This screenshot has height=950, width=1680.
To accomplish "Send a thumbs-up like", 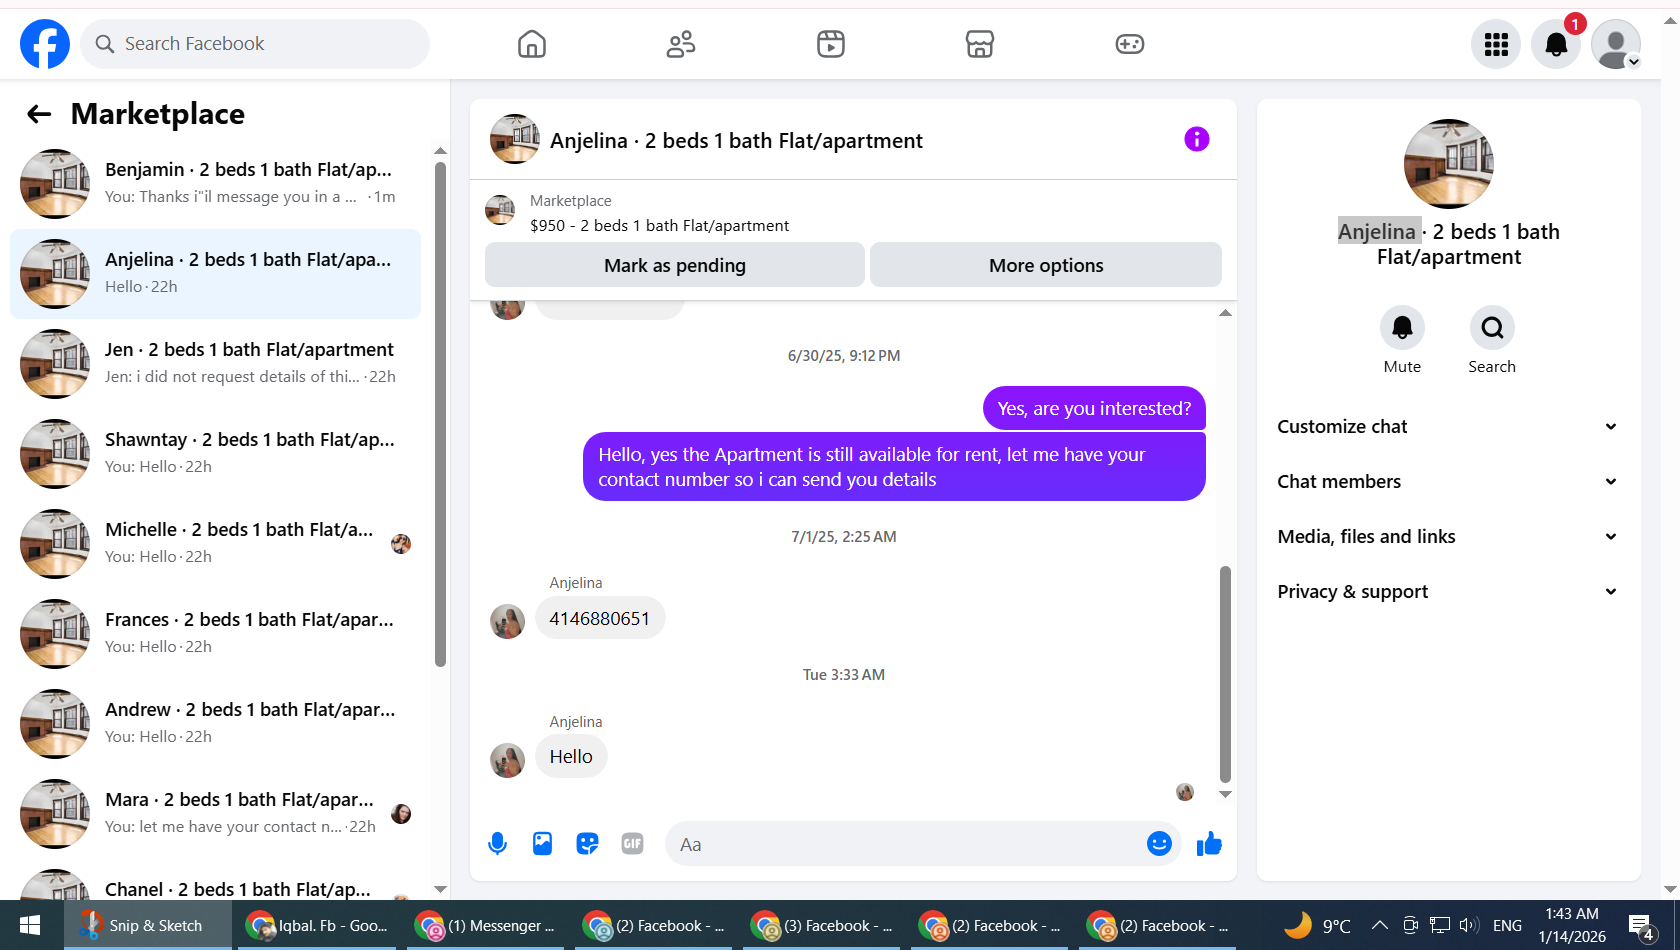I will [1209, 844].
